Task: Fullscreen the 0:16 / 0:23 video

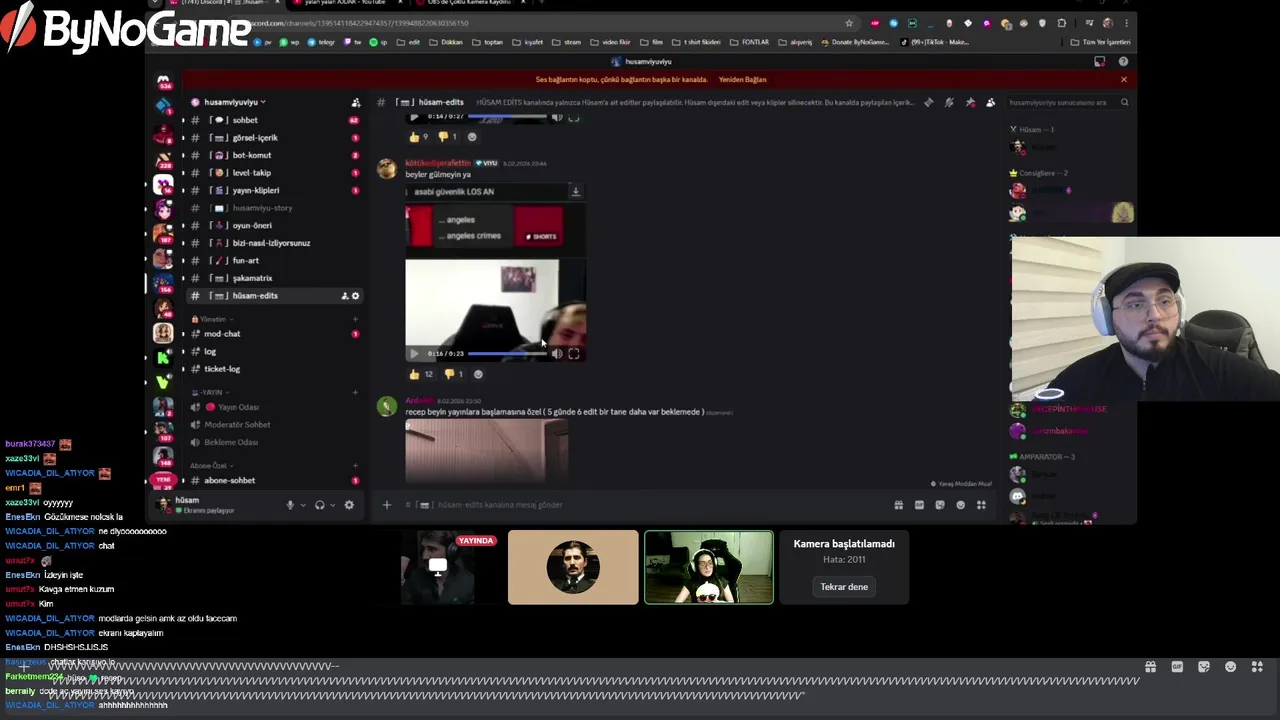Action: tap(574, 353)
